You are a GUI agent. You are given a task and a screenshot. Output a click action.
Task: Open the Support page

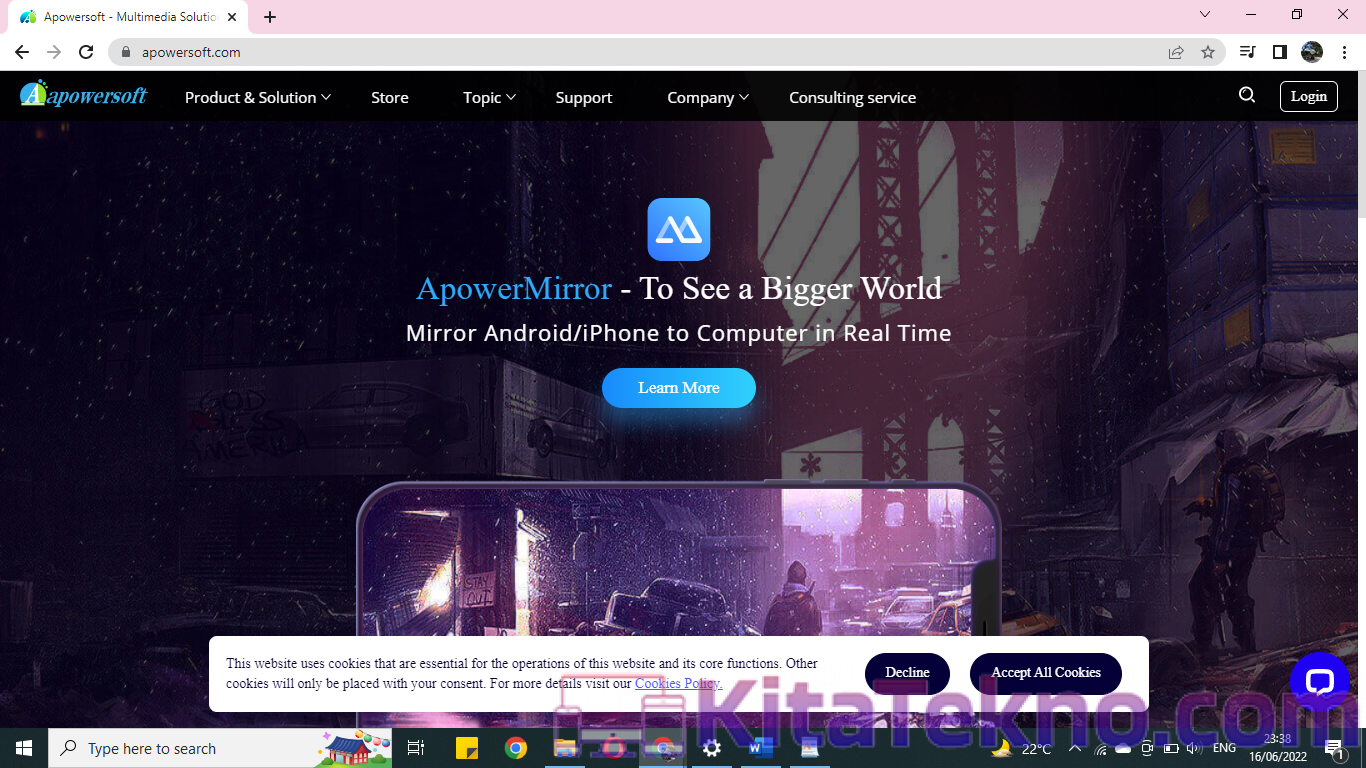[584, 97]
